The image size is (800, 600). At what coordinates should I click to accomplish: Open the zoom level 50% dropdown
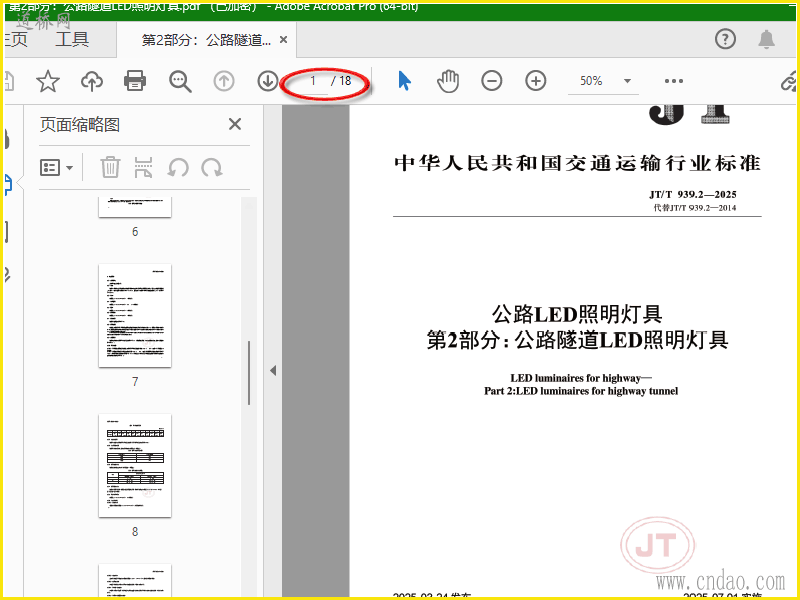point(604,81)
